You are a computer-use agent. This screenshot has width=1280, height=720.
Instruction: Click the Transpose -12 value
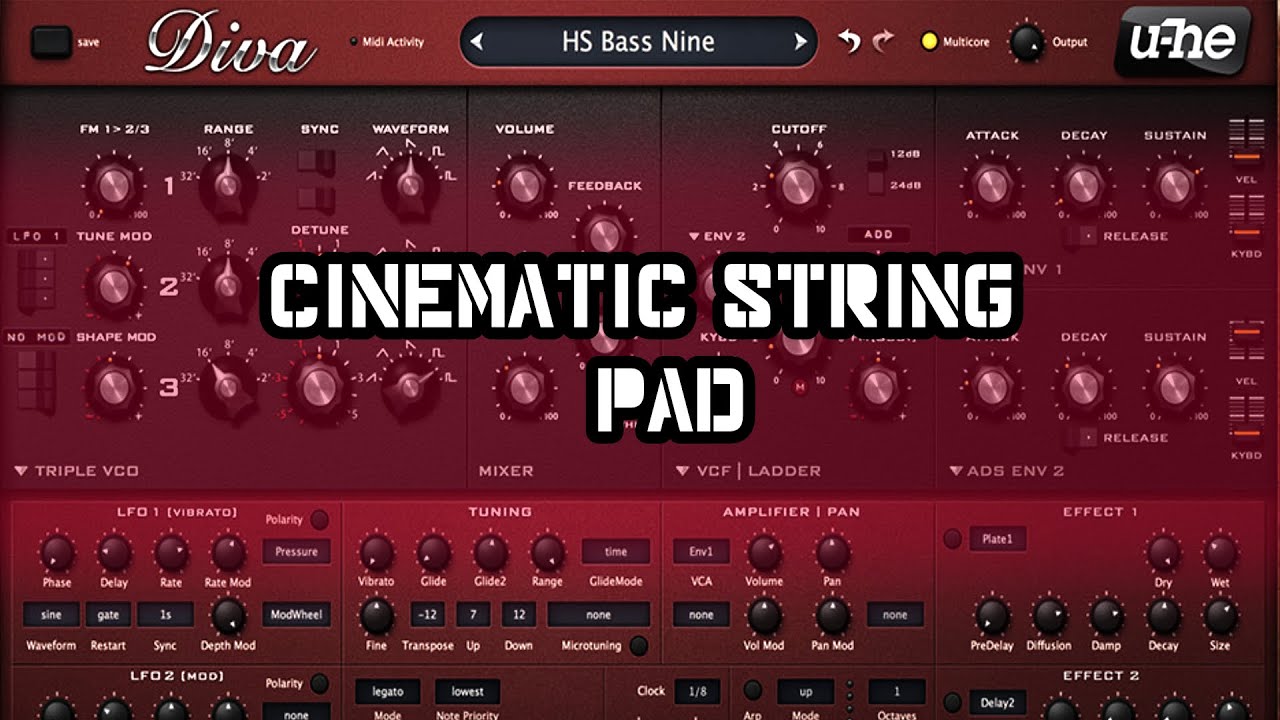click(427, 614)
